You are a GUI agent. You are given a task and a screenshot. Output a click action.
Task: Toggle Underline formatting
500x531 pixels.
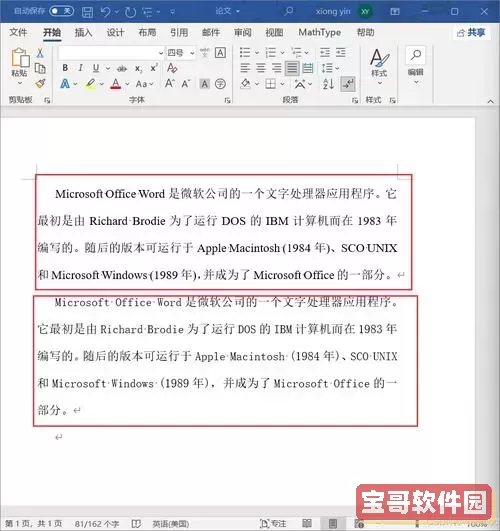click(96, 68)
